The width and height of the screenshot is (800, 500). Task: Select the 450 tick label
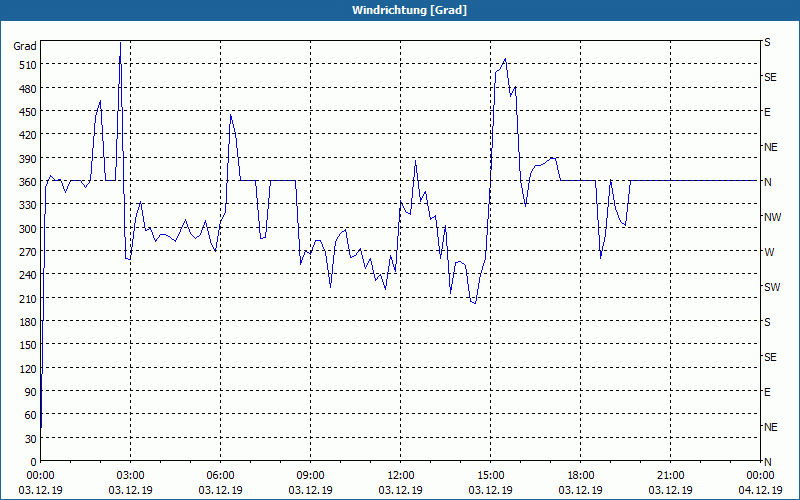pyautogui.click(x=27, y=112)
